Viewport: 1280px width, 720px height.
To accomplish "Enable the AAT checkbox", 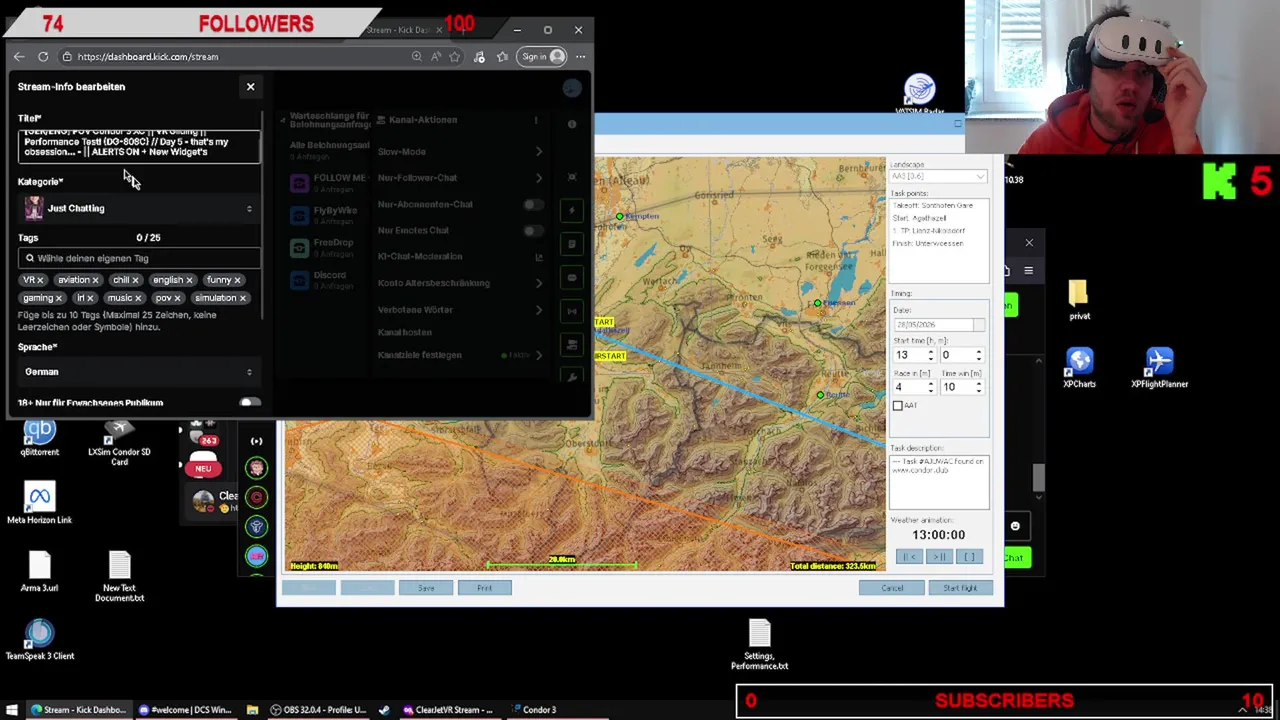I will tap(898, 405).
